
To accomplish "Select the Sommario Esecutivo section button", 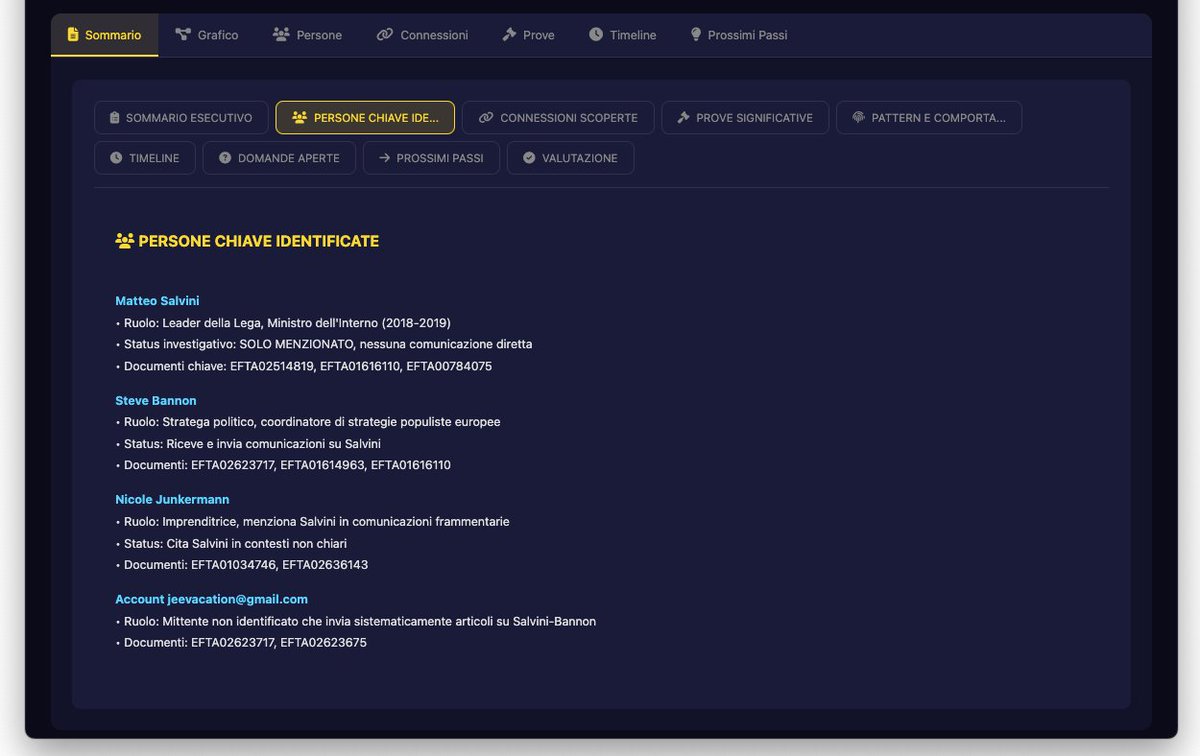I will 181,118.
